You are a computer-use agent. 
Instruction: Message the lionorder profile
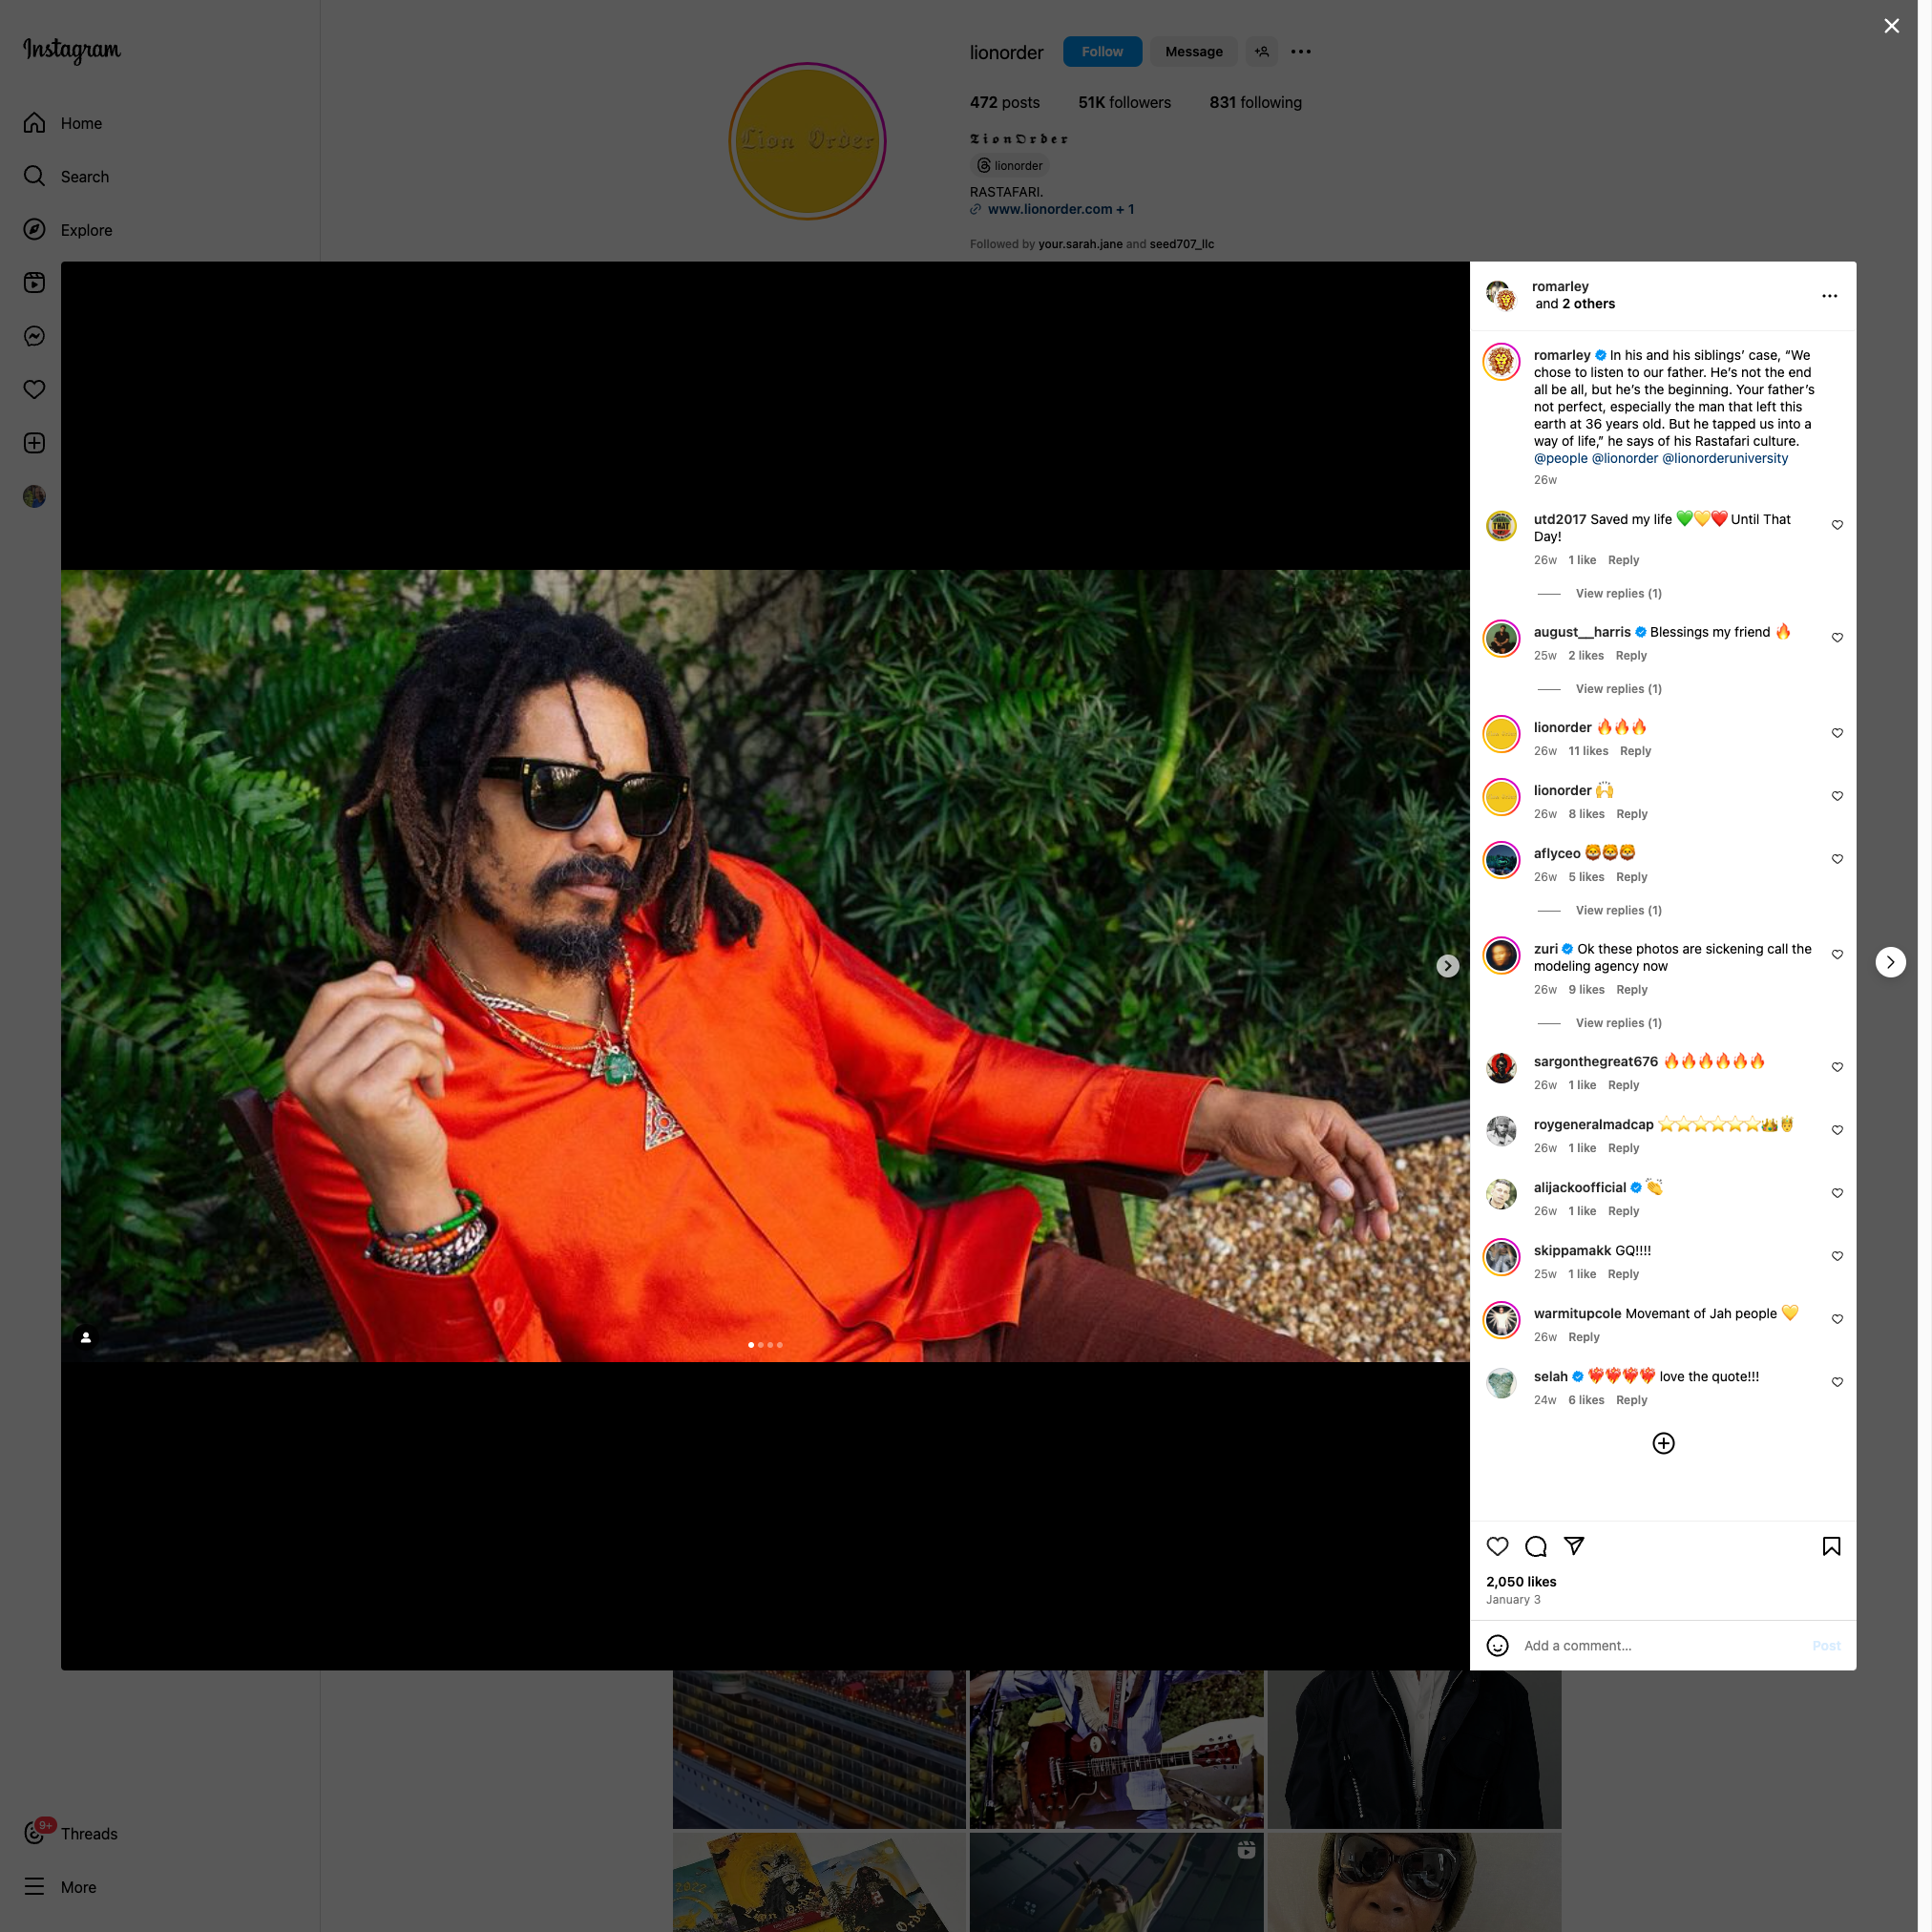(1193, 52)
